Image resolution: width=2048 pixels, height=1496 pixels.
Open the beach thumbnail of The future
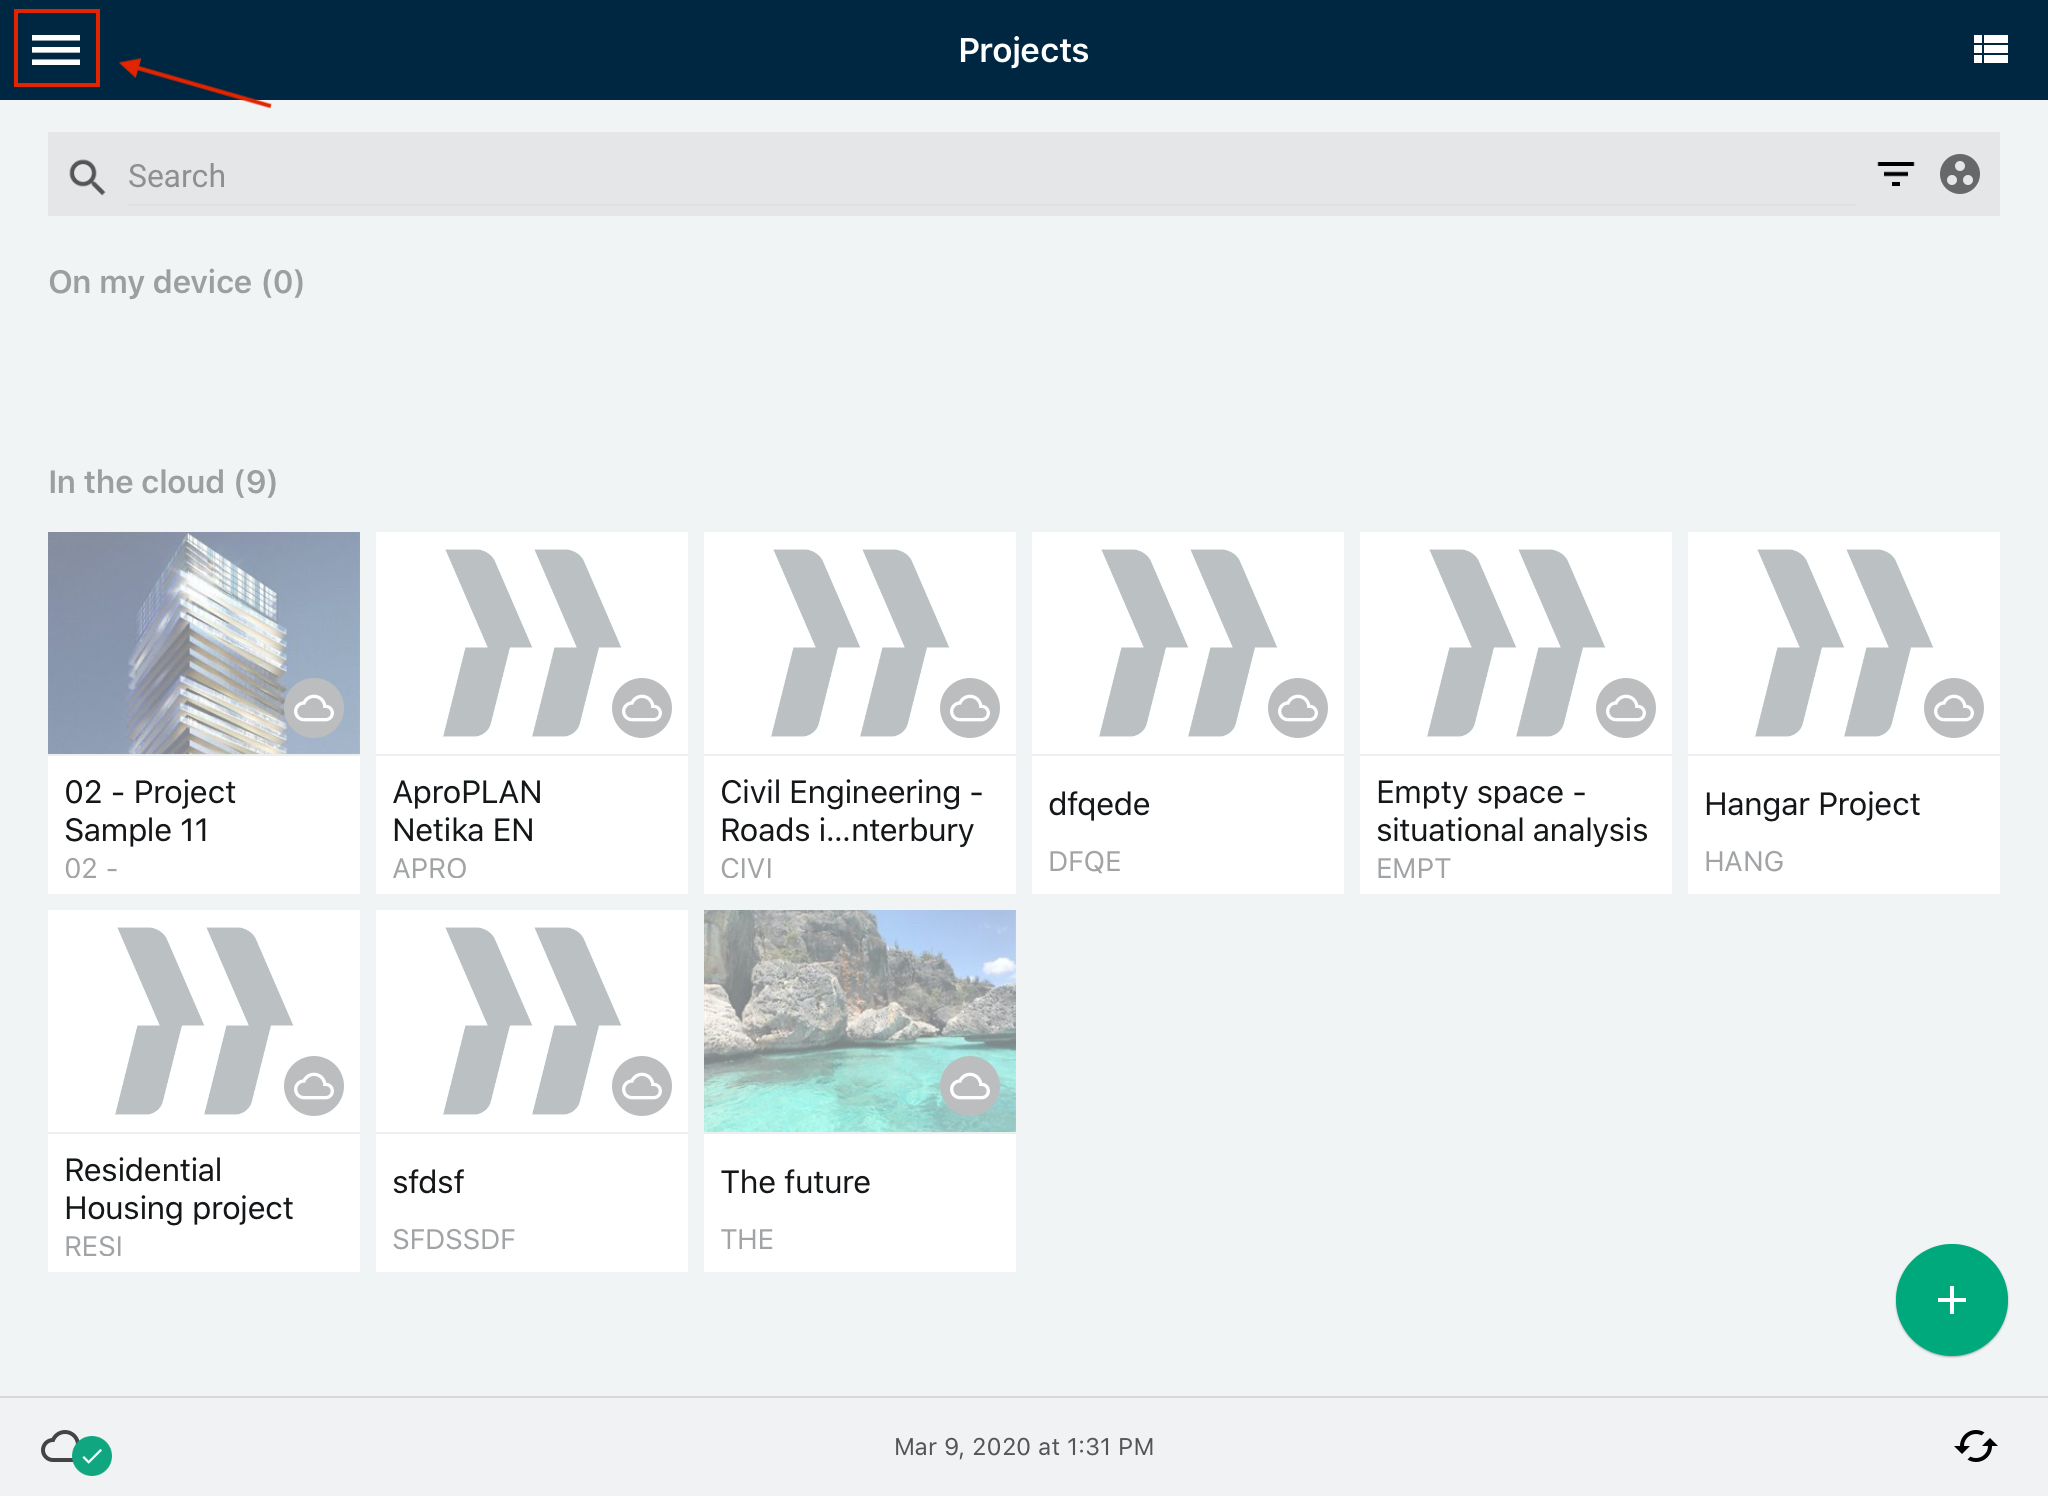860,1021
